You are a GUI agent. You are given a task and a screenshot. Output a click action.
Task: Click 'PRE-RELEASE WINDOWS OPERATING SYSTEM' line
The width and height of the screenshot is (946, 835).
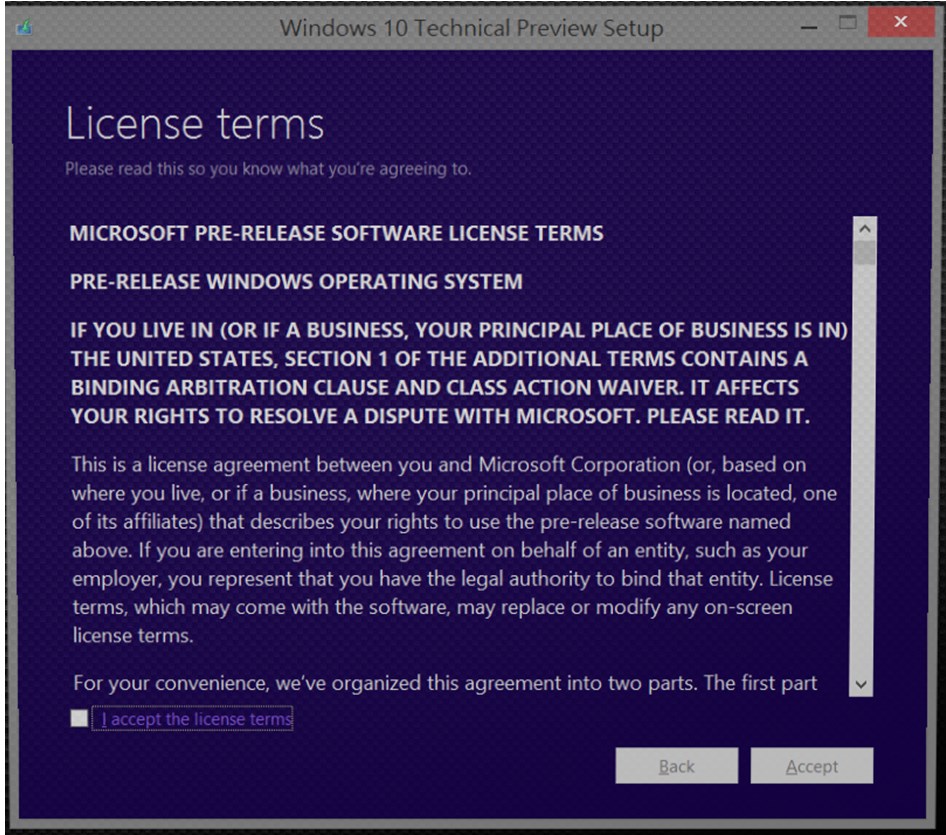(296, 282)
